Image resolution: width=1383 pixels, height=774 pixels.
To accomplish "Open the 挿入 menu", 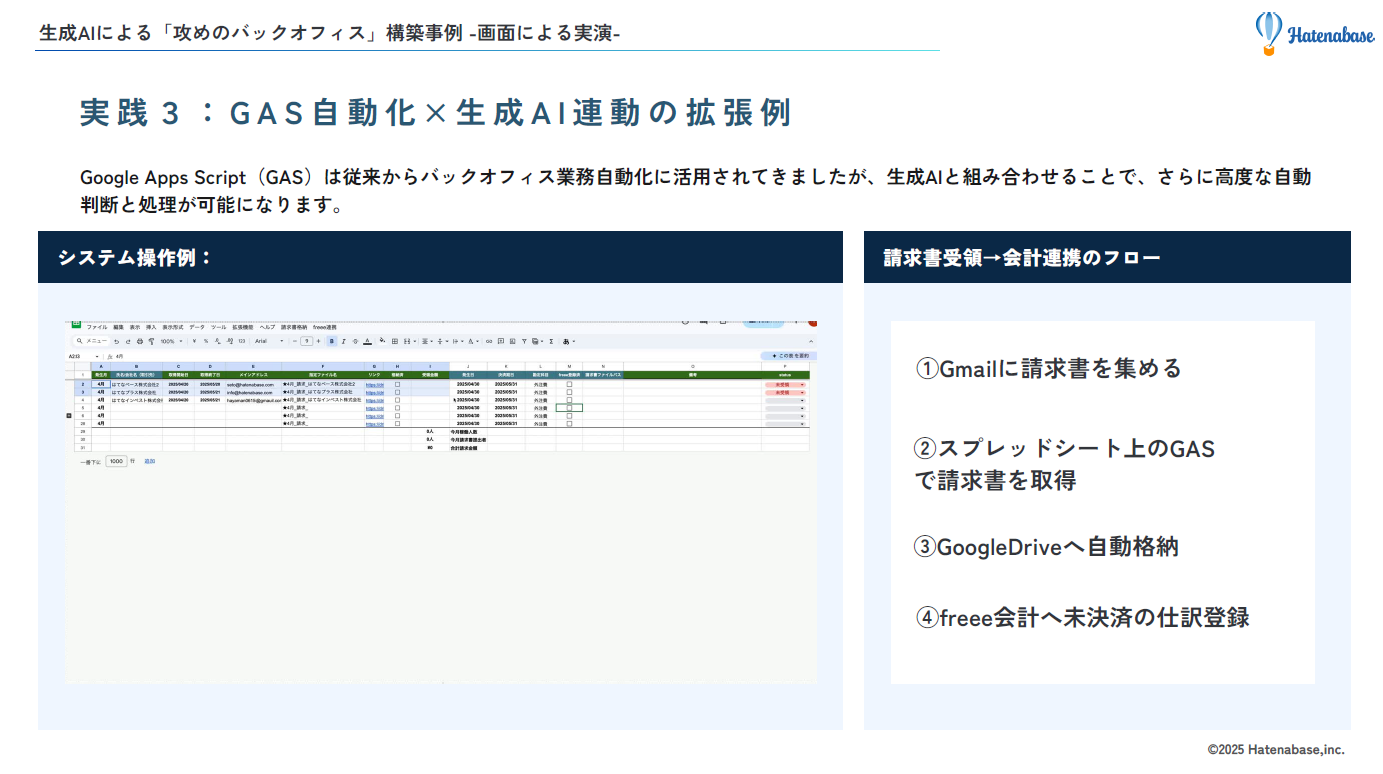I will tap(151, 327).
